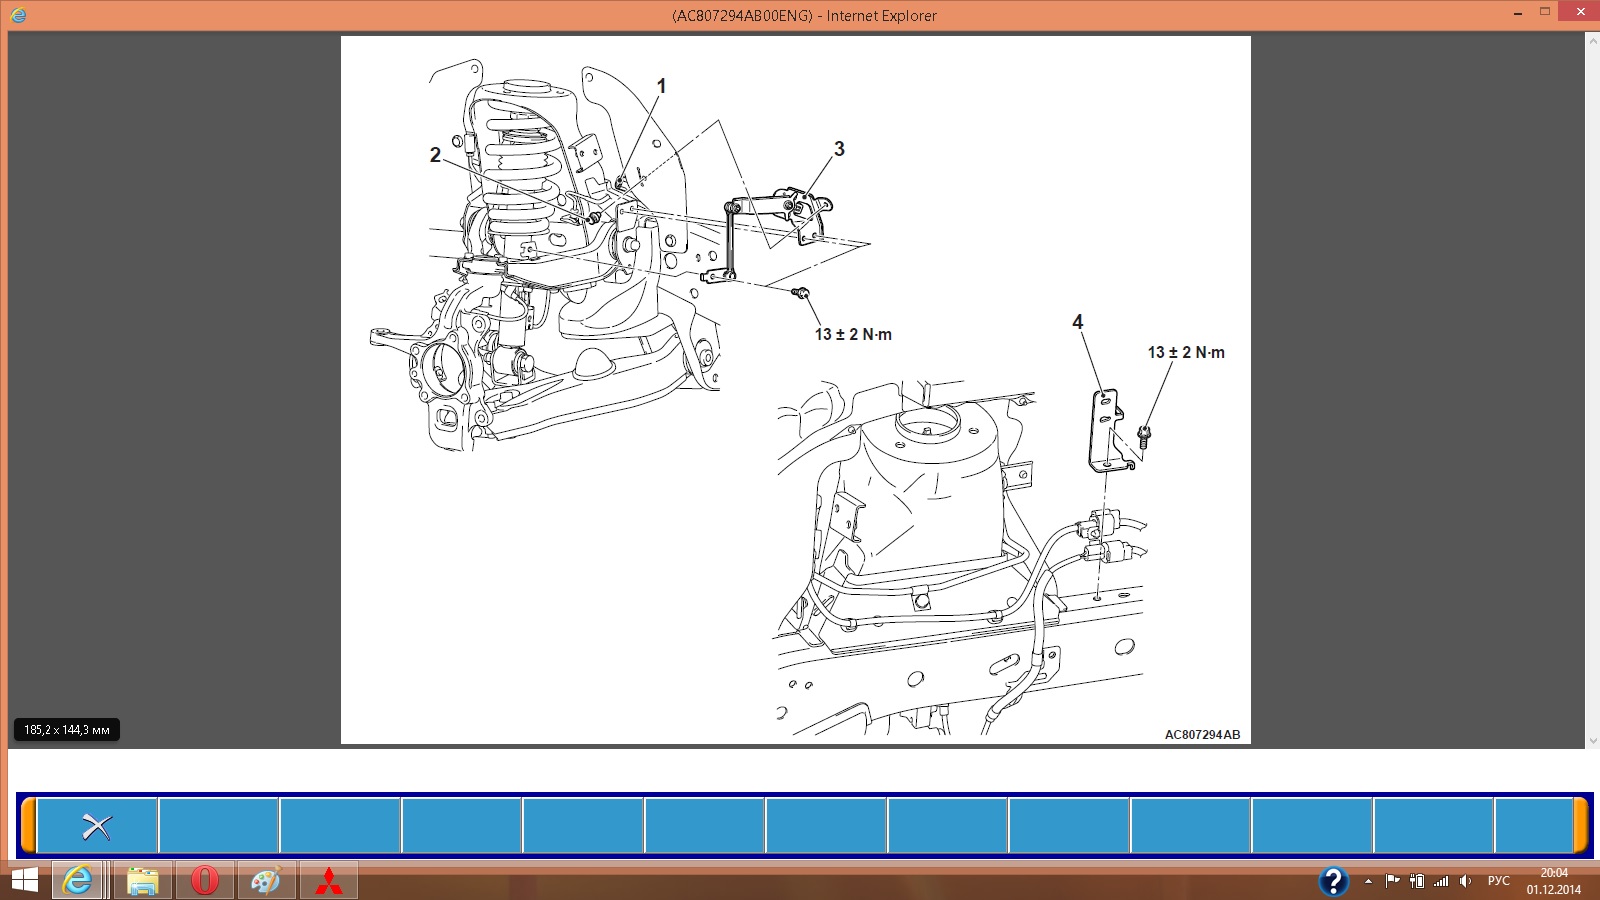Viewport: 1600px width, 900px height.
Task: Expand the hidden system tray icons arrow
Action: (x=1368, y=881)
